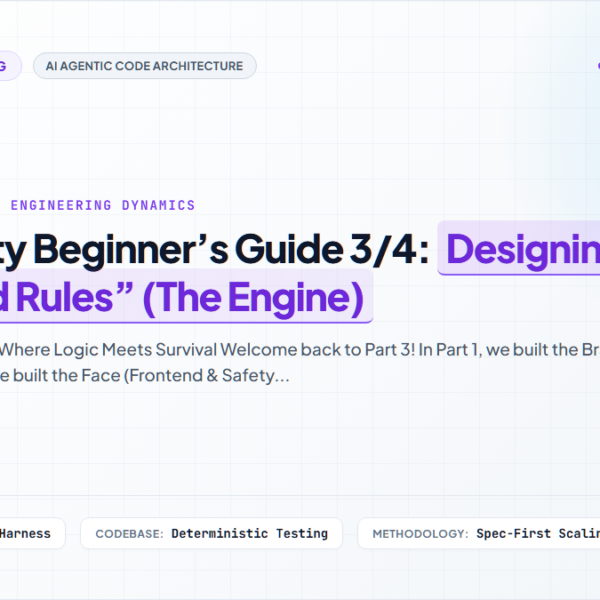Click excerpt line "built the Face (Frontend & Safety..."
Screen dimensions: 600x600
151,375
